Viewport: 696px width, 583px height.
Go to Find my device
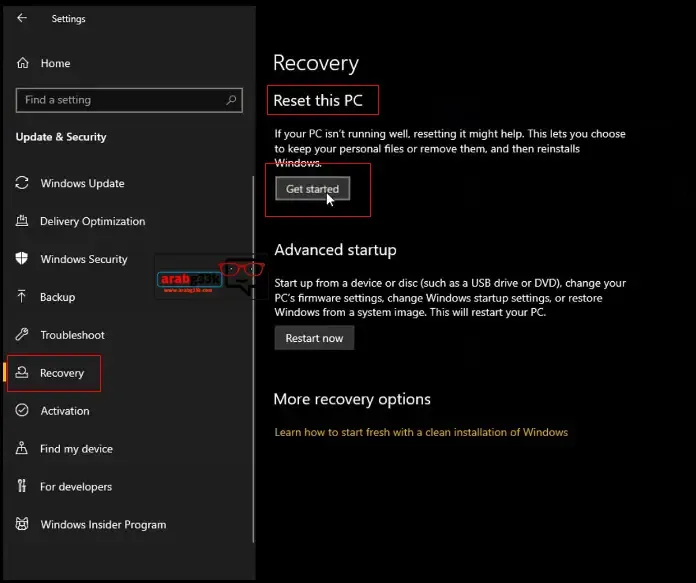76,449
